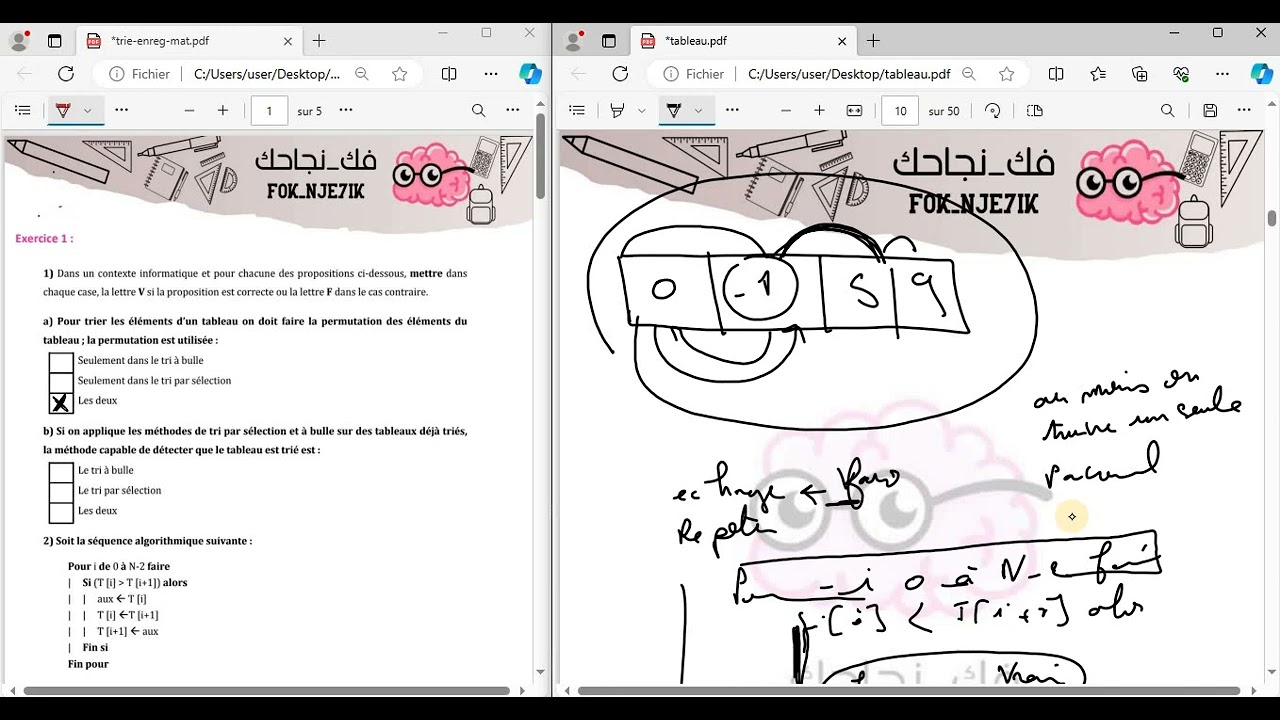Select the Draw pen tool in tableau window
Screen dimensions: 1280x720
[674, 111]
